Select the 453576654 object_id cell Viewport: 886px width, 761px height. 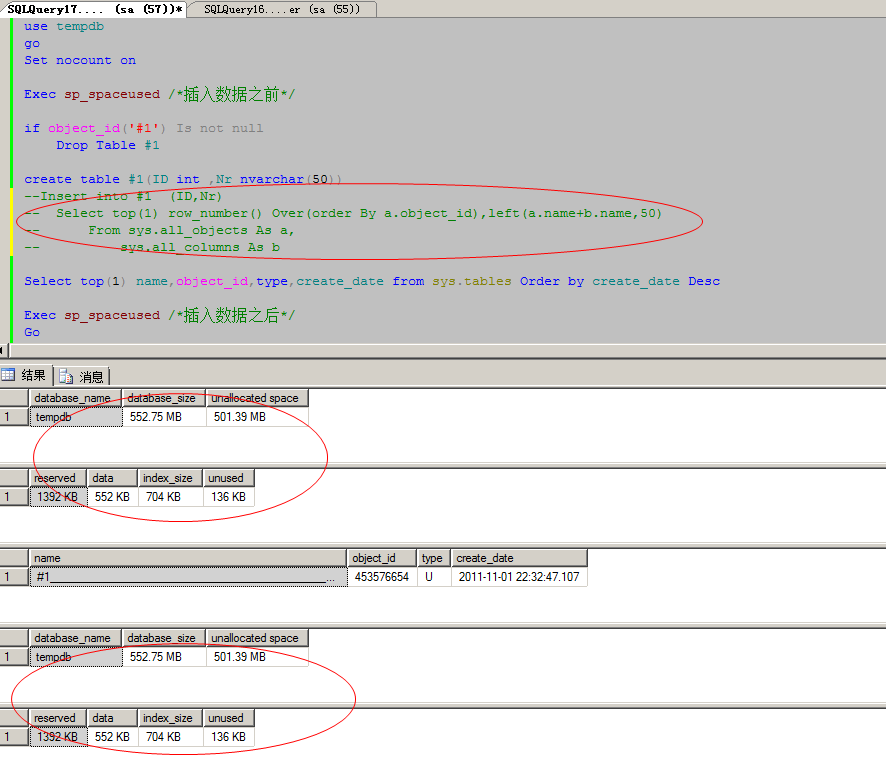[382, 577]
